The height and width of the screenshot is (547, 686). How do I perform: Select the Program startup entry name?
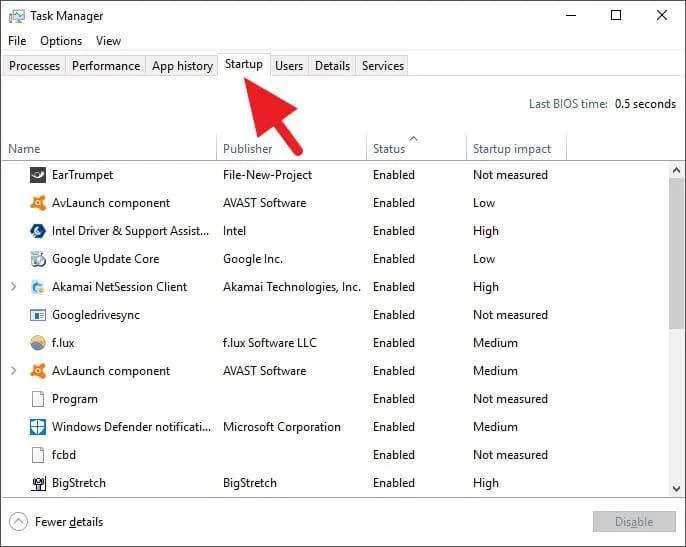click(75, 399)
